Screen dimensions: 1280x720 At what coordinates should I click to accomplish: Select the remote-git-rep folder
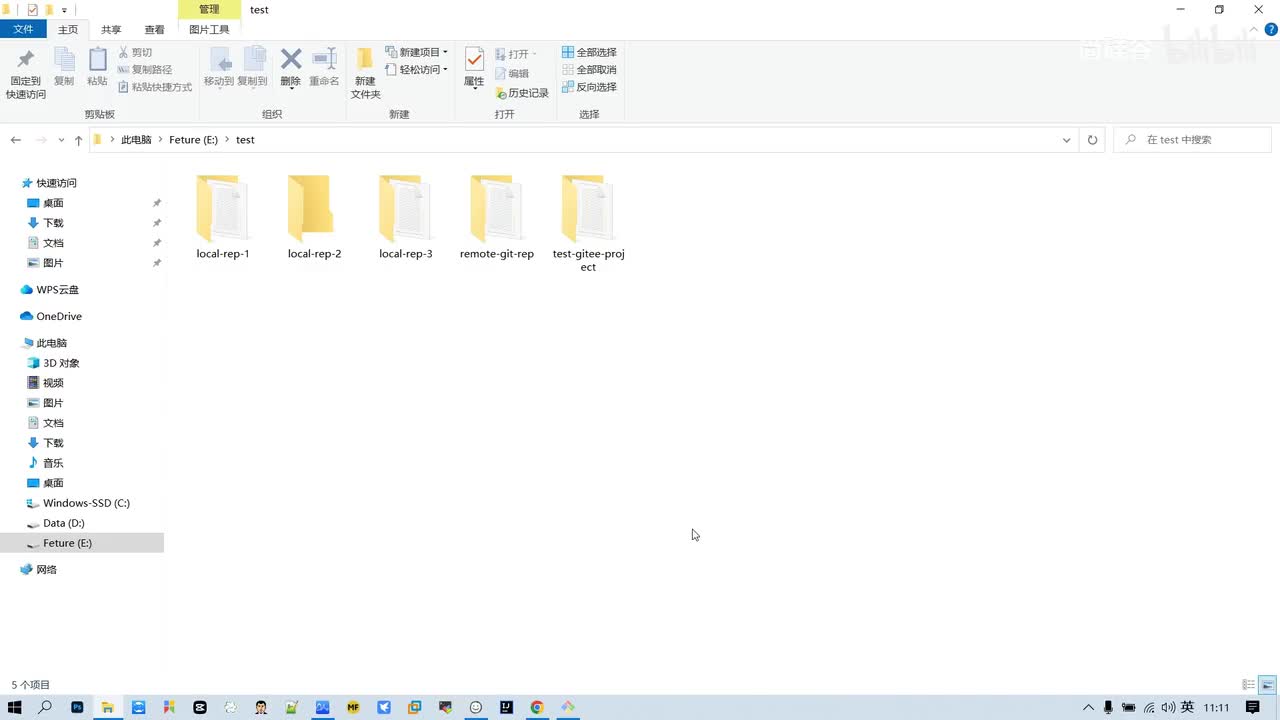coord(497,217)
